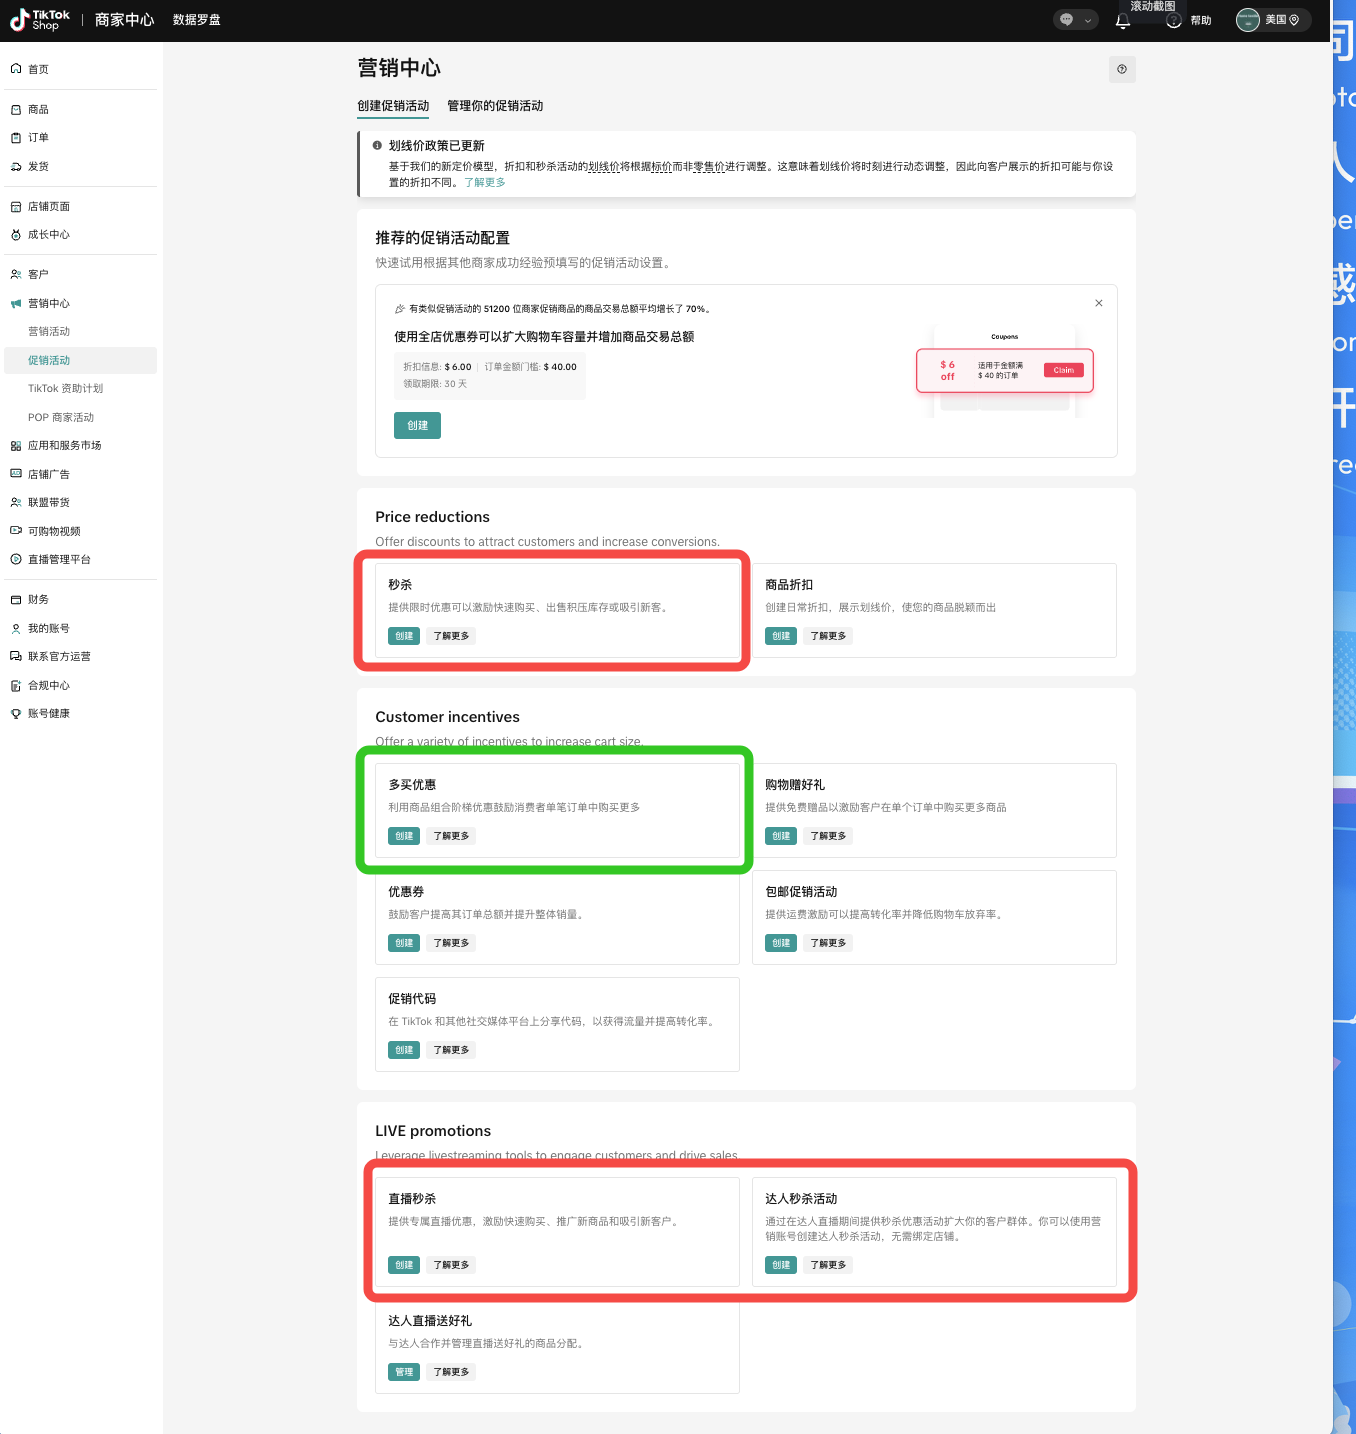
Task: Click 创建 for the recommended coupon
Action: point(417,426)
